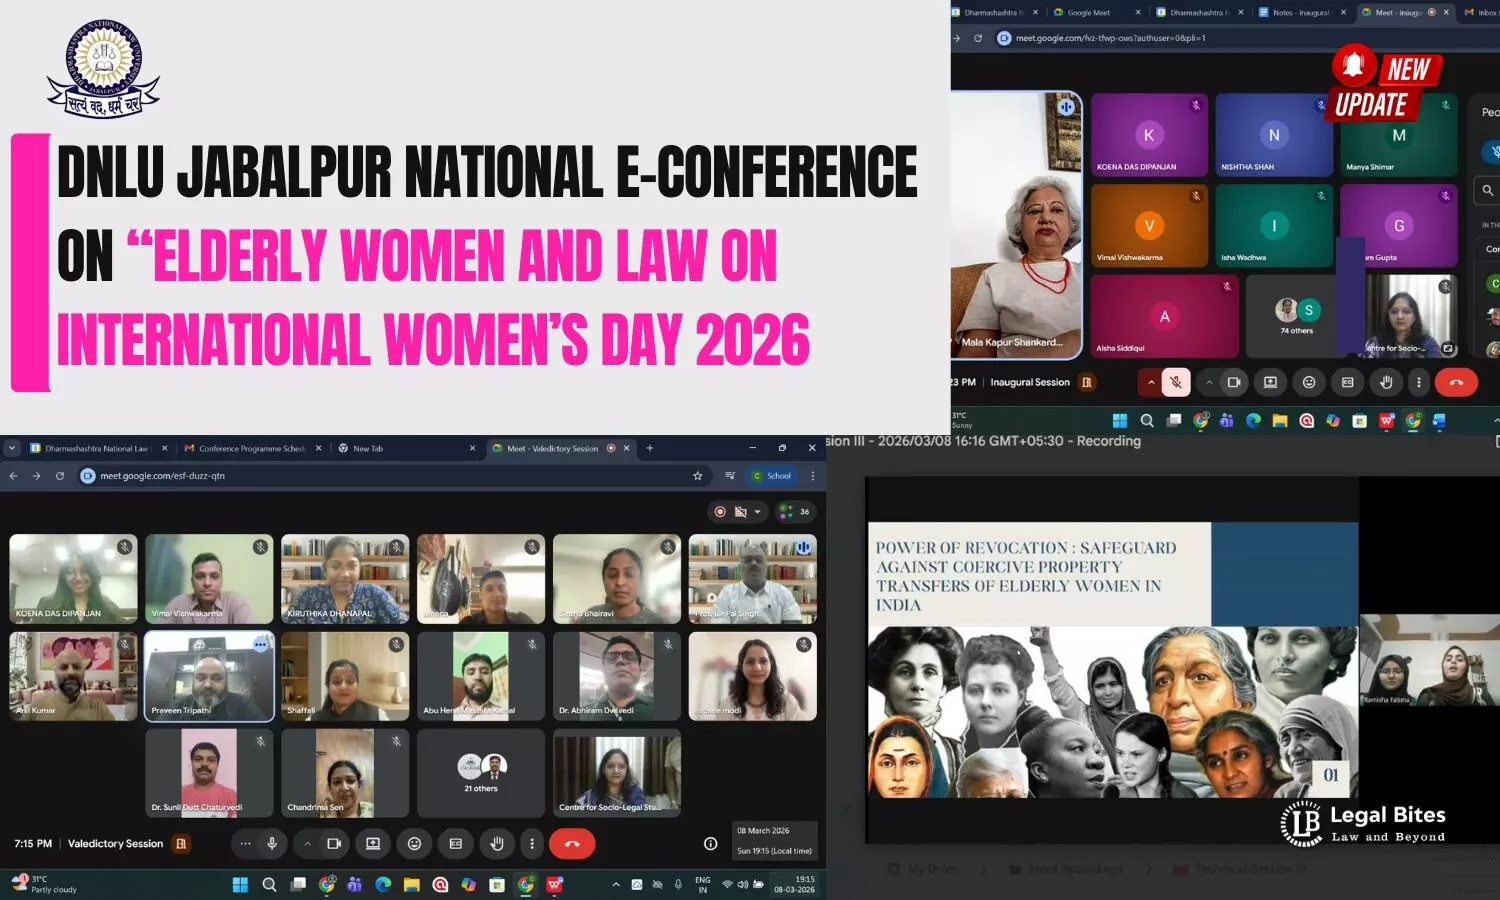Screen dimensions: 1500x900
Task: Turn on captions in the Inaugural Session
Action: (1347, 382)
